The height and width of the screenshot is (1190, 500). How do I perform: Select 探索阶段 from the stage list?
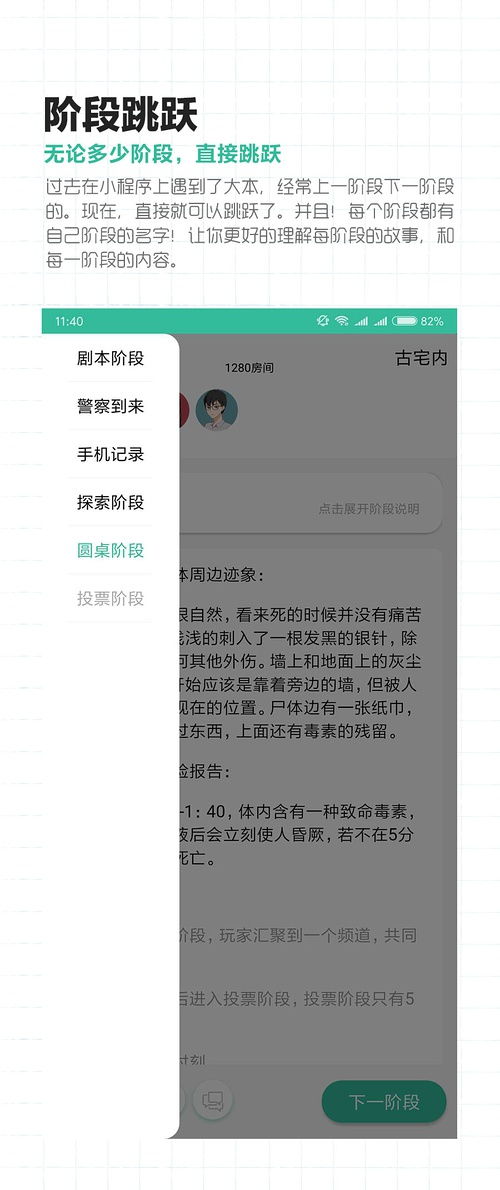tap(110, 502)
